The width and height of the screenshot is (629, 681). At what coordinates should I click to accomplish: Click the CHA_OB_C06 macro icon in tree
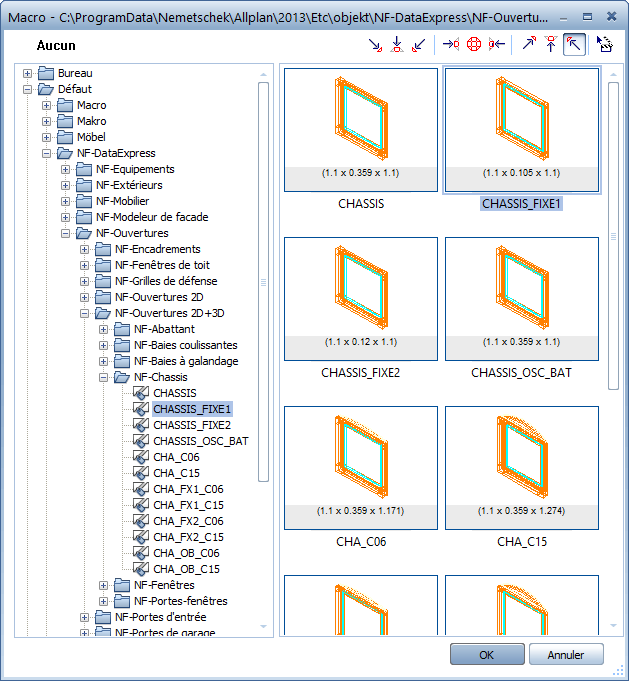pyautogui.click(x=141, y=553)
